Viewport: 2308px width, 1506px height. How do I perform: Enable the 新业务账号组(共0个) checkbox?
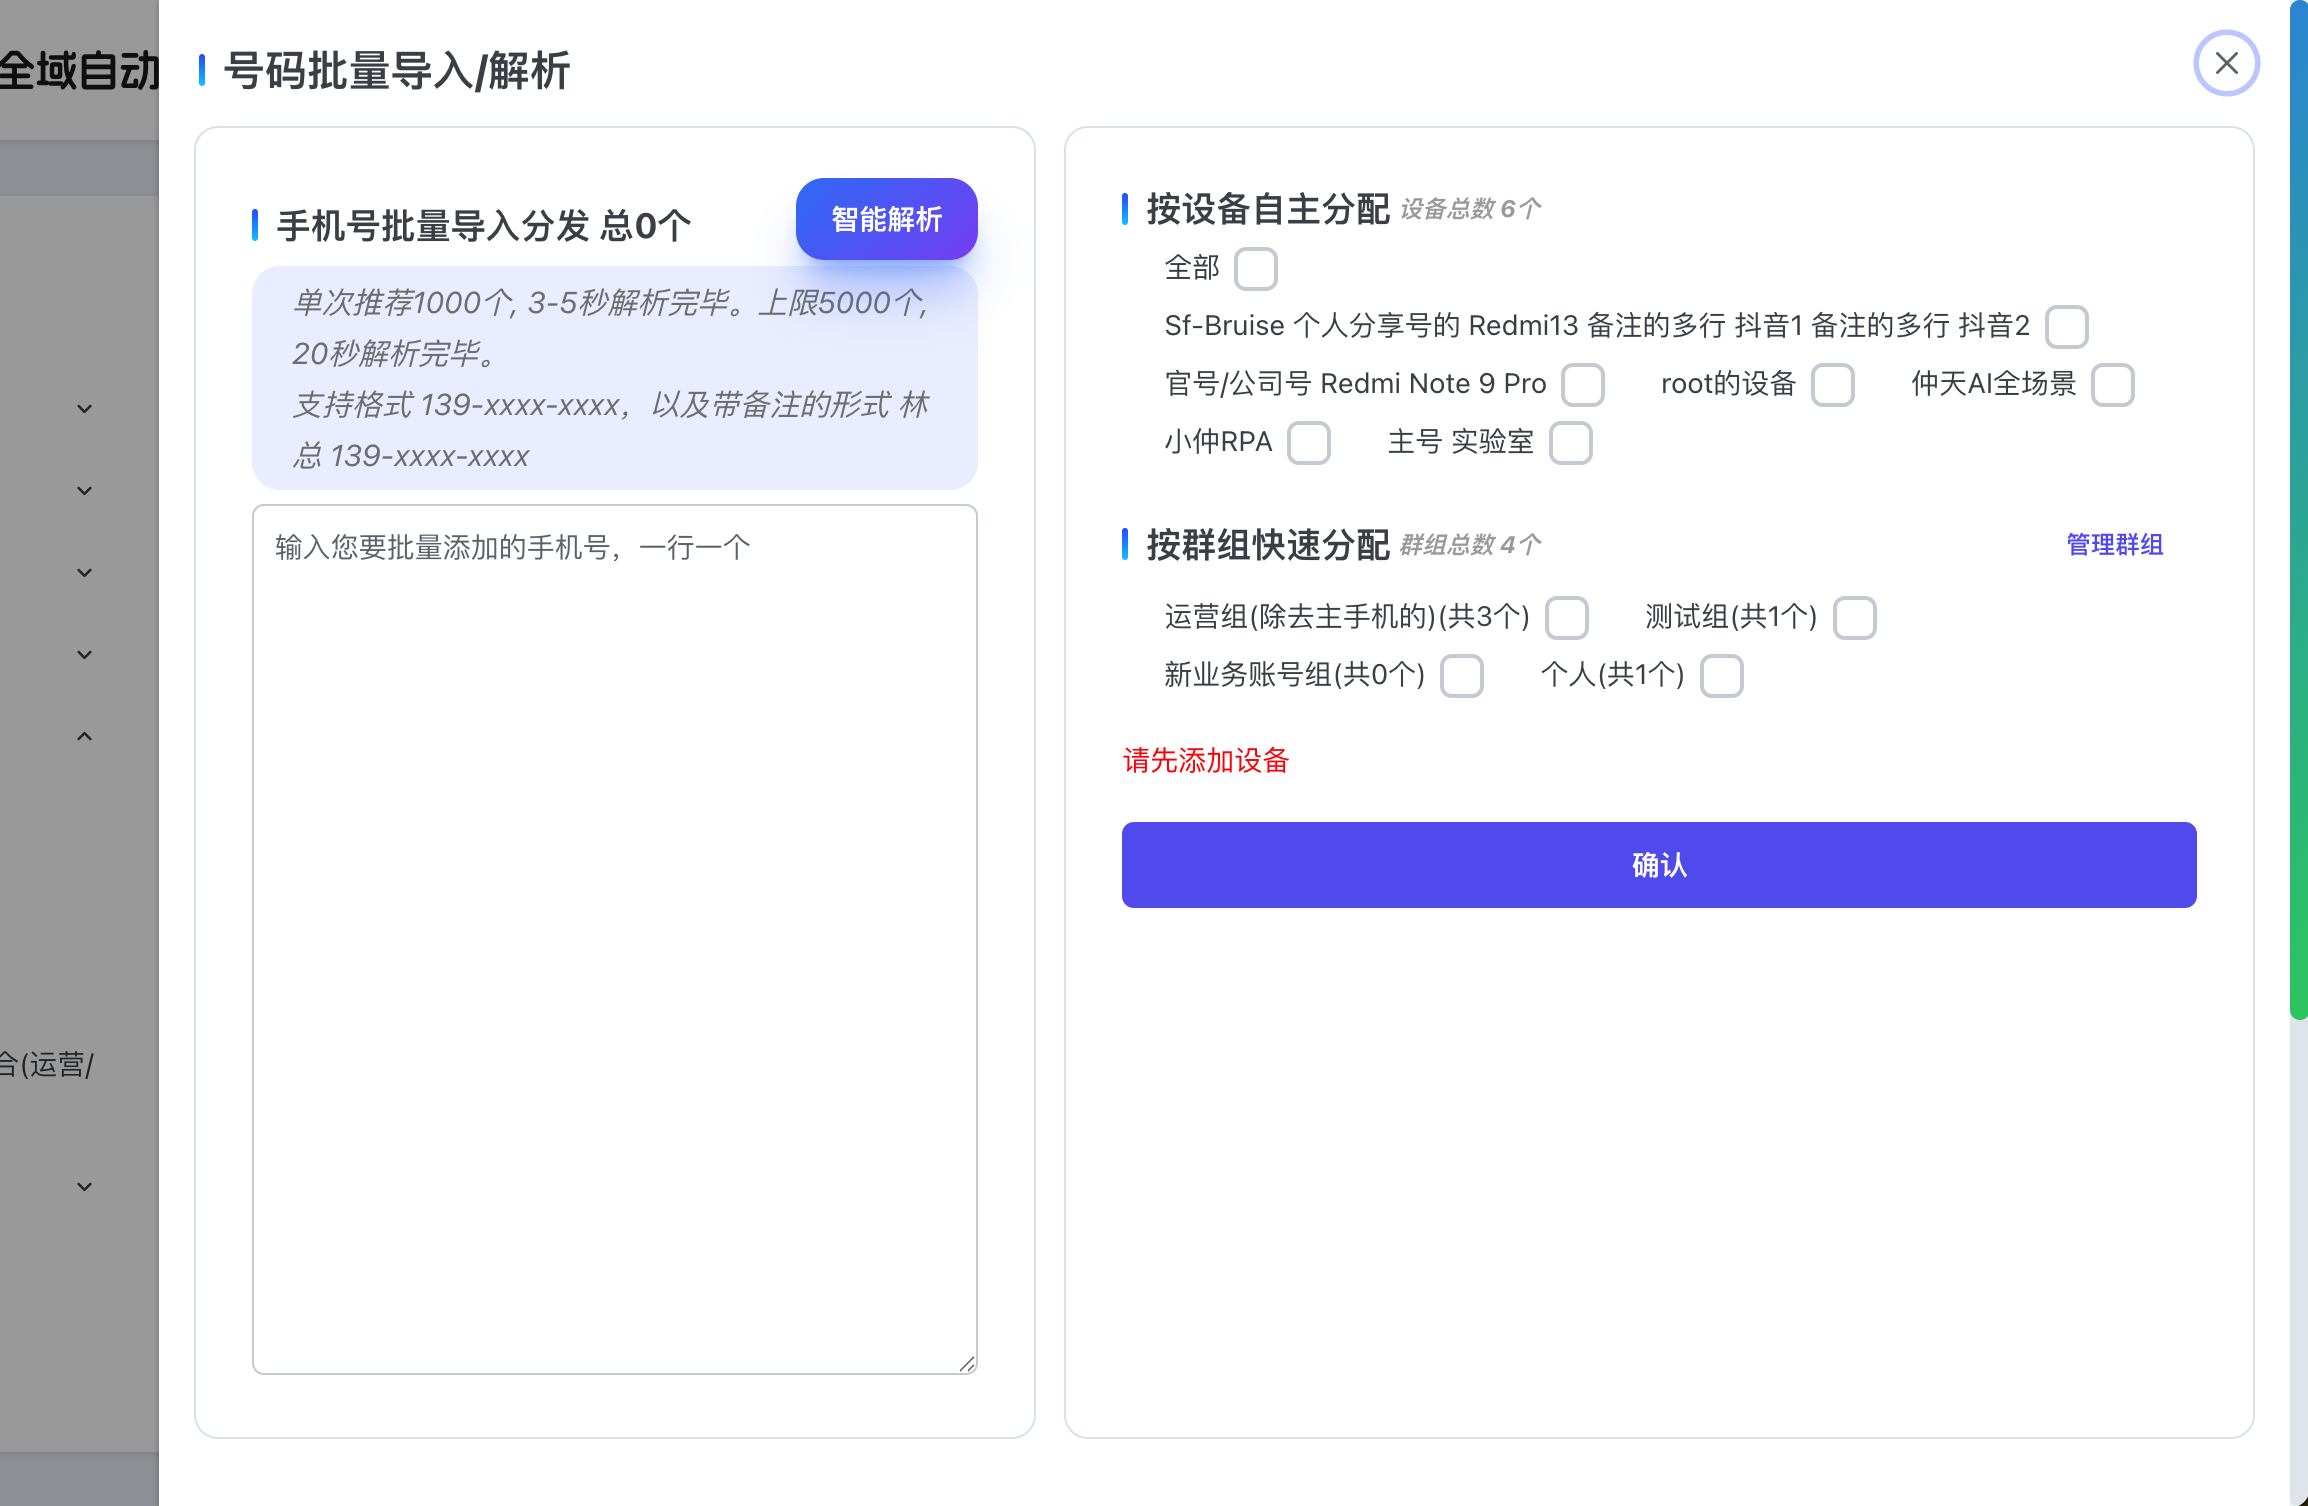(x=1461, y=676)
